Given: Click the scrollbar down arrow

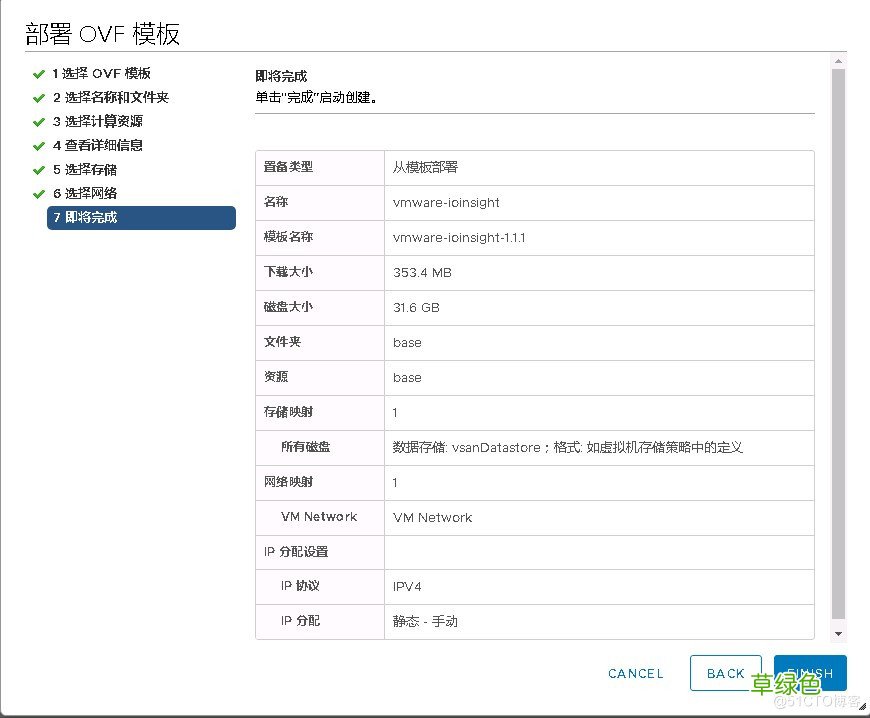Looking at the screenshot, I should 838,633.
